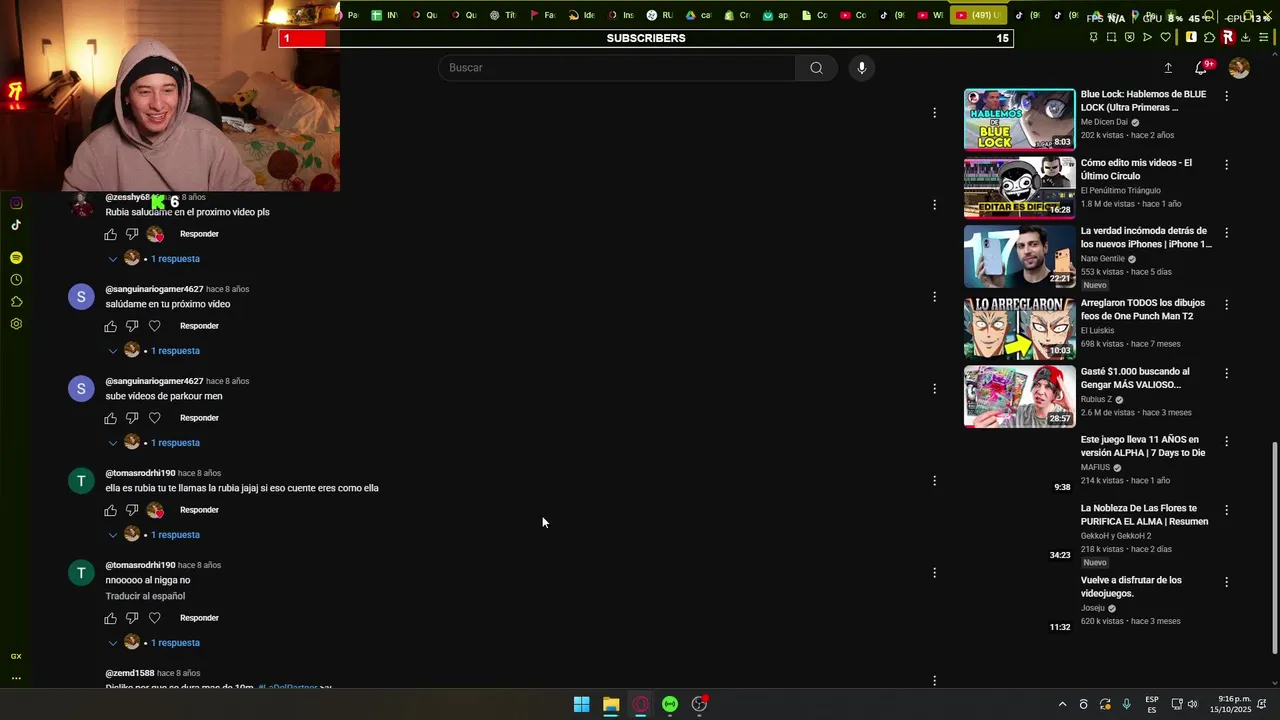Switch to the Google Drive 'ca' tab
The height and width of the screenshot is (720, 1280).
(x=698, y=15)
